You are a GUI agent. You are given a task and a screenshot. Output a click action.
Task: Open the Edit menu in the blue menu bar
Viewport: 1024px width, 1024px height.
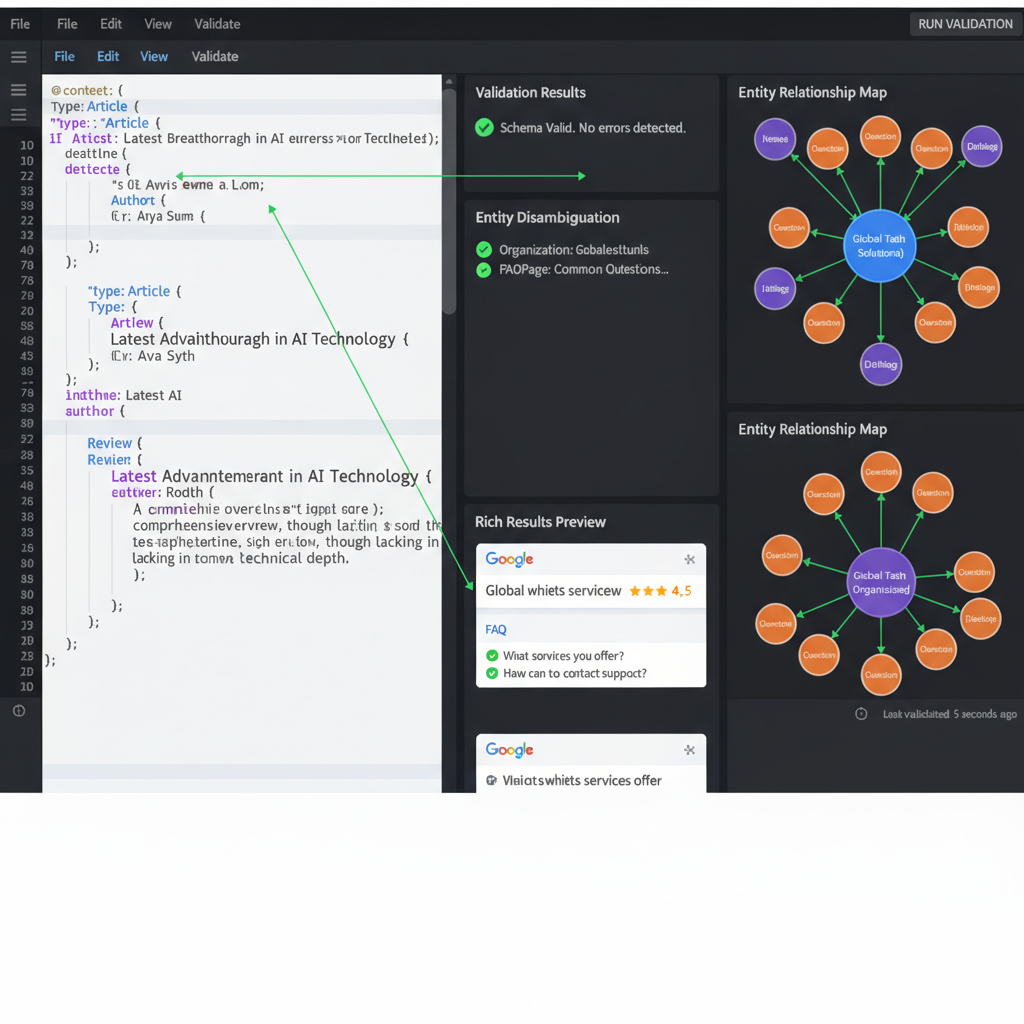(x=107, y=56)
